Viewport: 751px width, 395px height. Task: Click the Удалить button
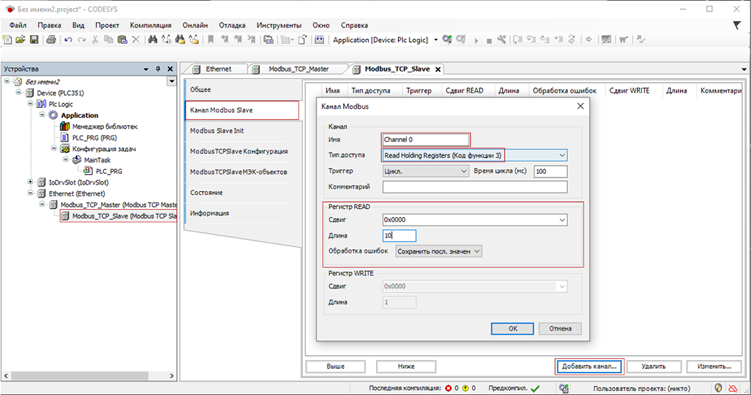[653, 366]
